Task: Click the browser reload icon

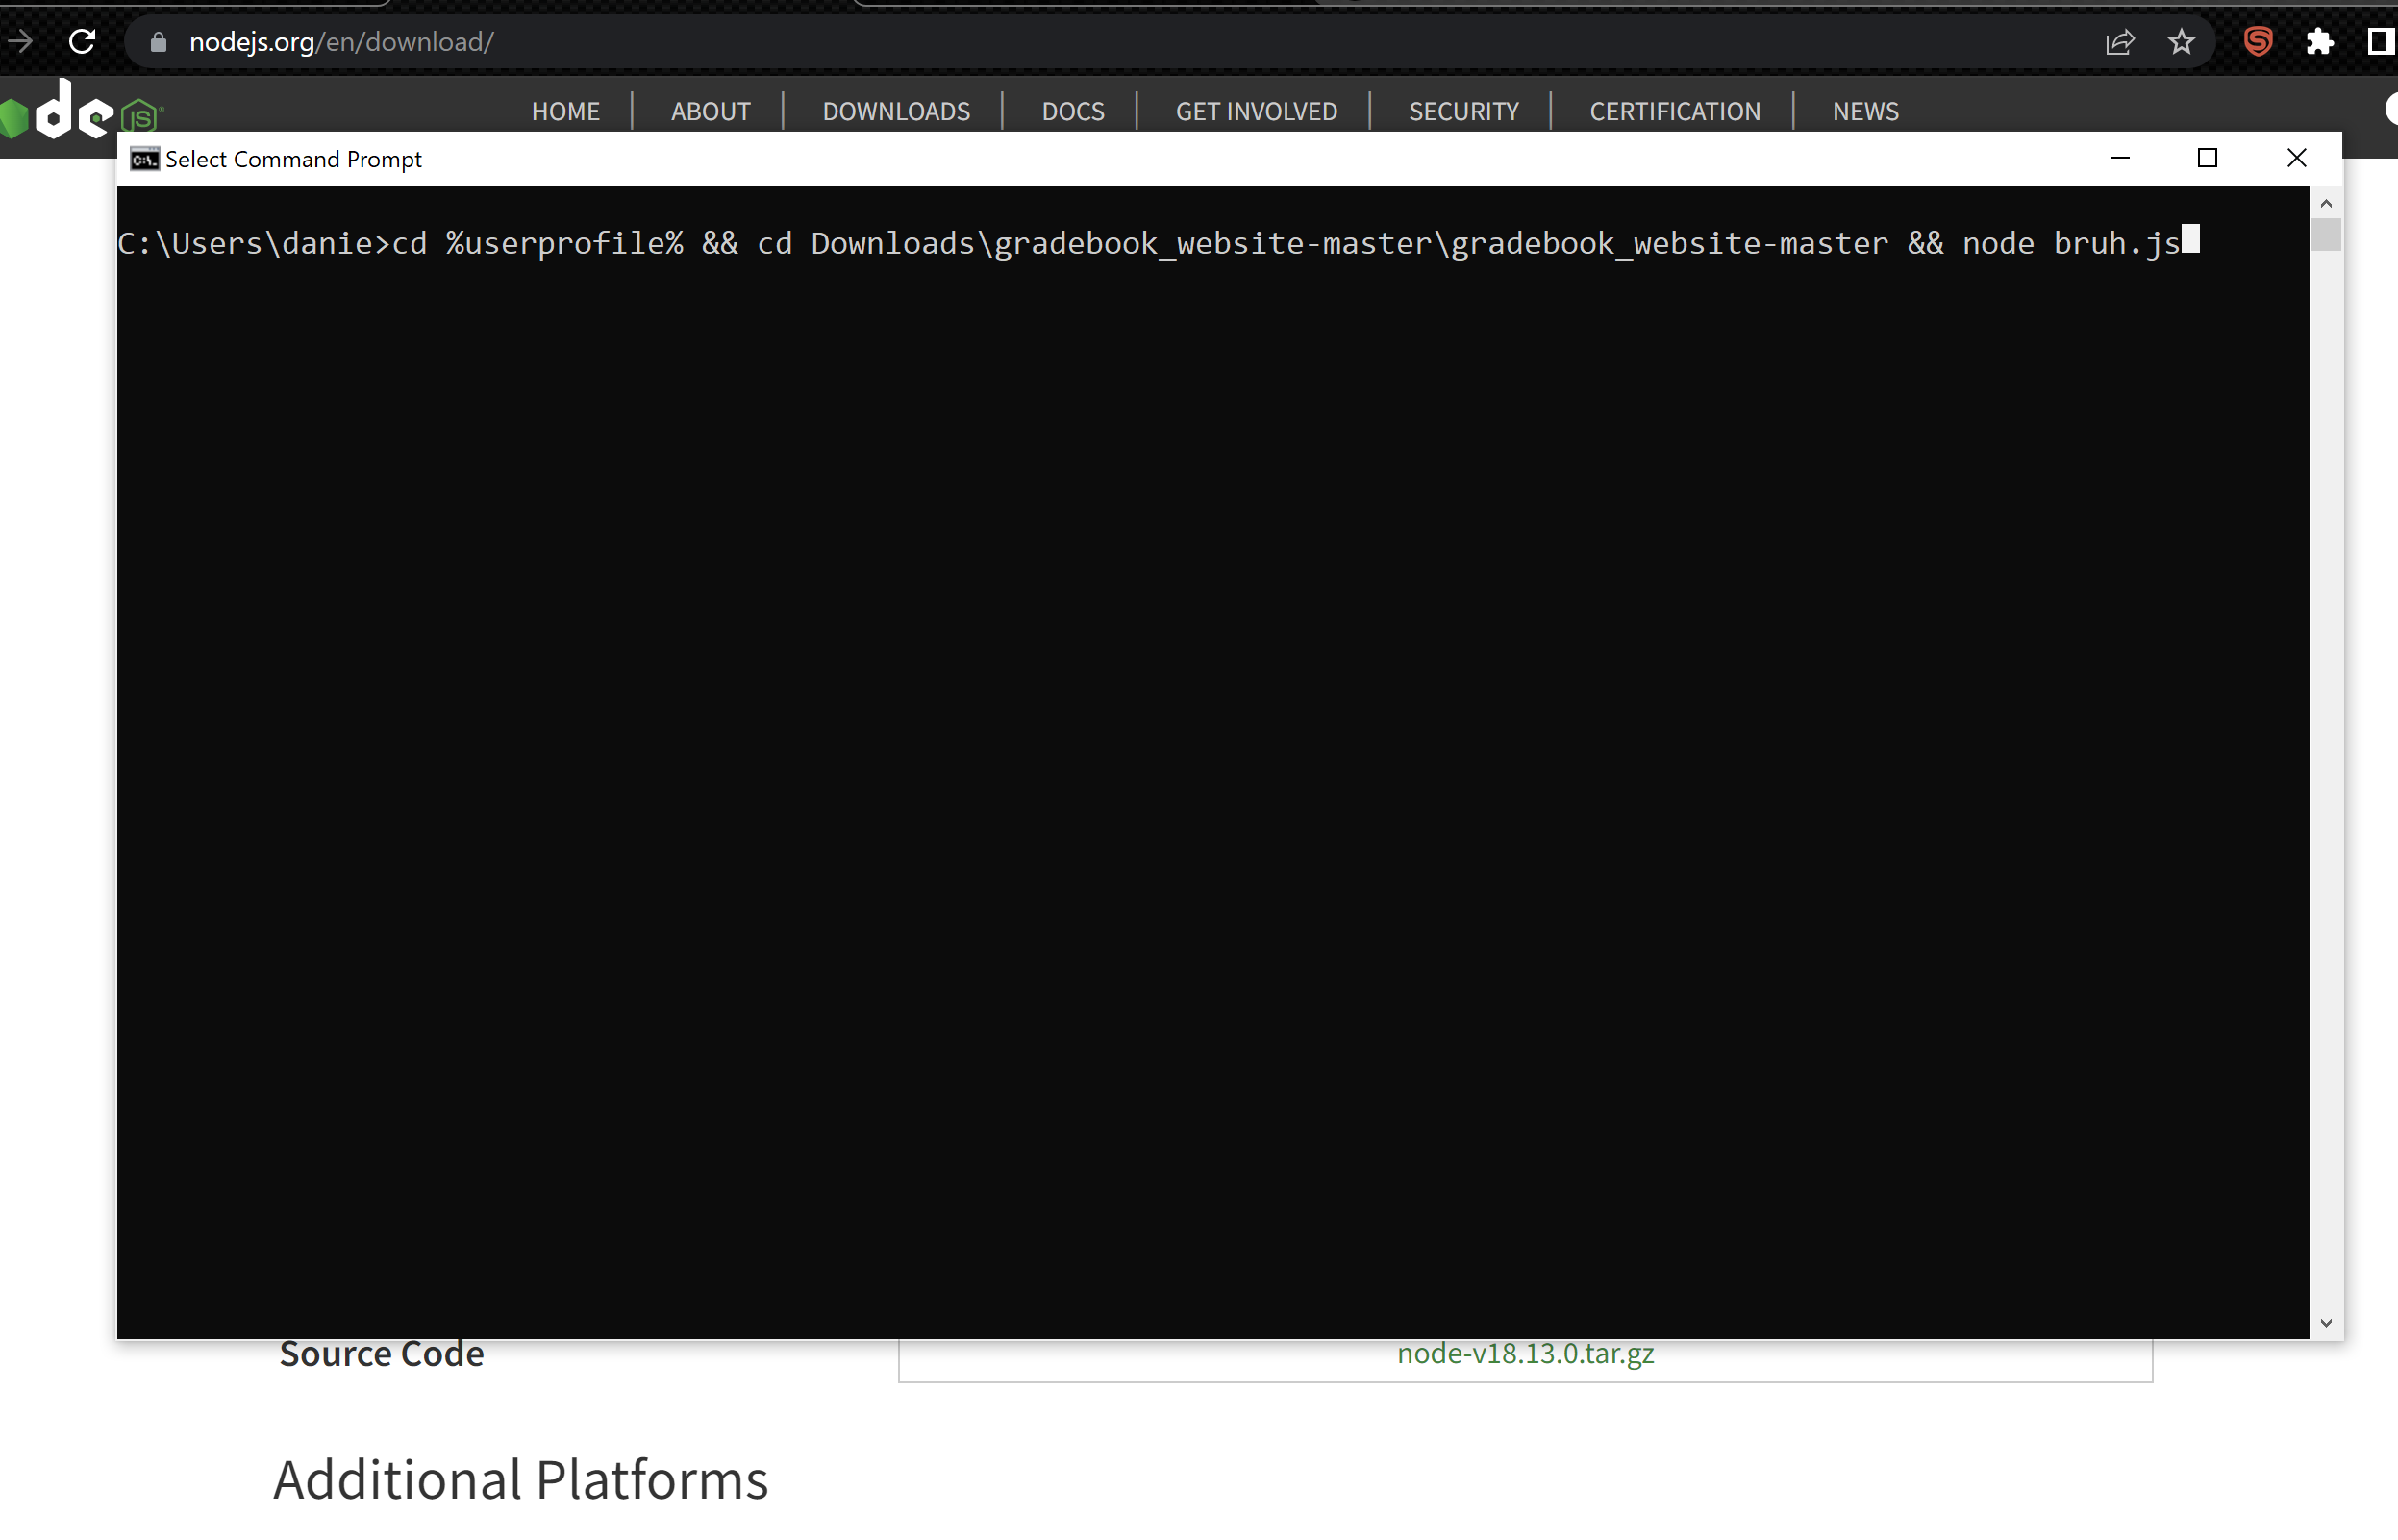Action: point(82,42)
